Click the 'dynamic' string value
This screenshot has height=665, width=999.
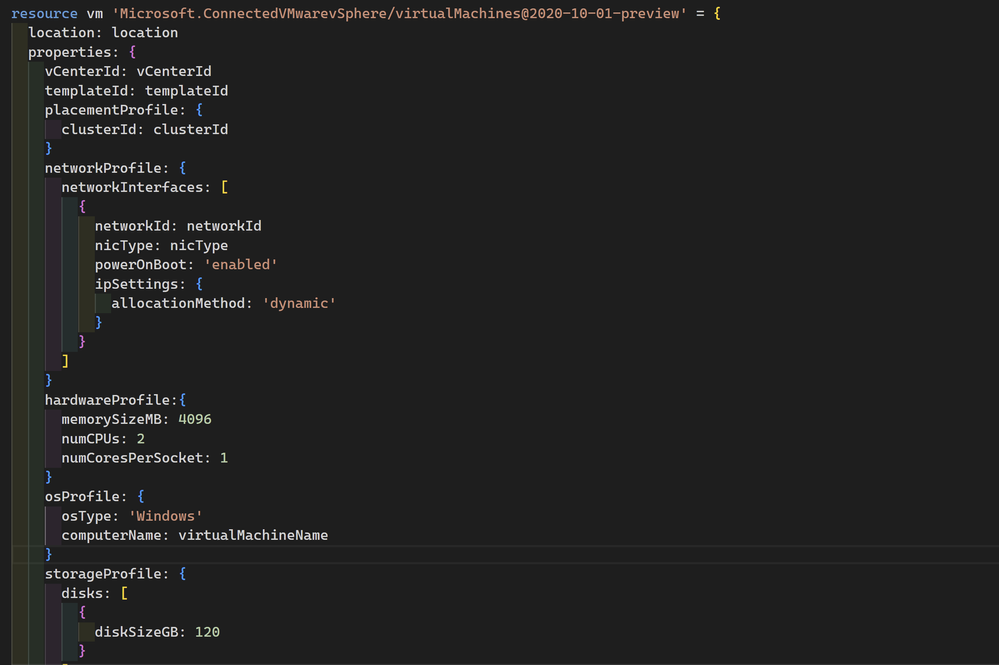(x=299, y=303)
